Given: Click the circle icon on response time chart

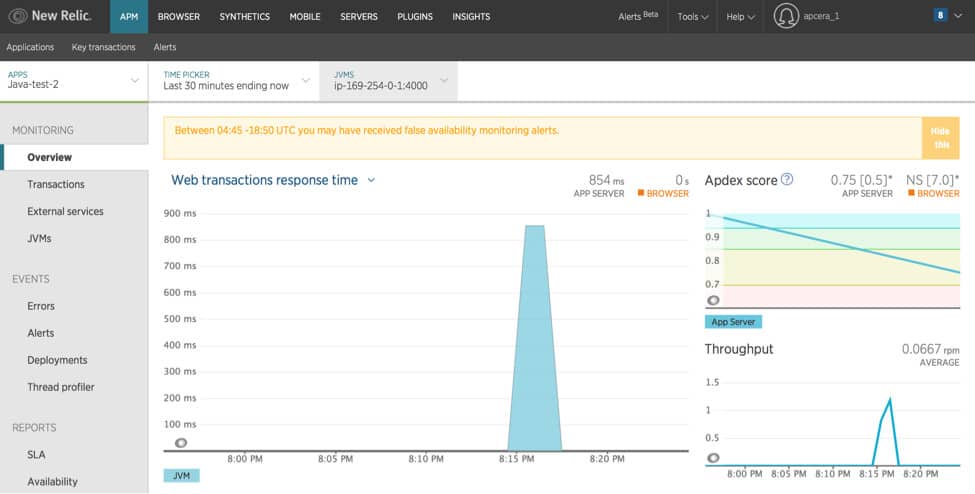Looking at the screenshot, I should 181,443.
